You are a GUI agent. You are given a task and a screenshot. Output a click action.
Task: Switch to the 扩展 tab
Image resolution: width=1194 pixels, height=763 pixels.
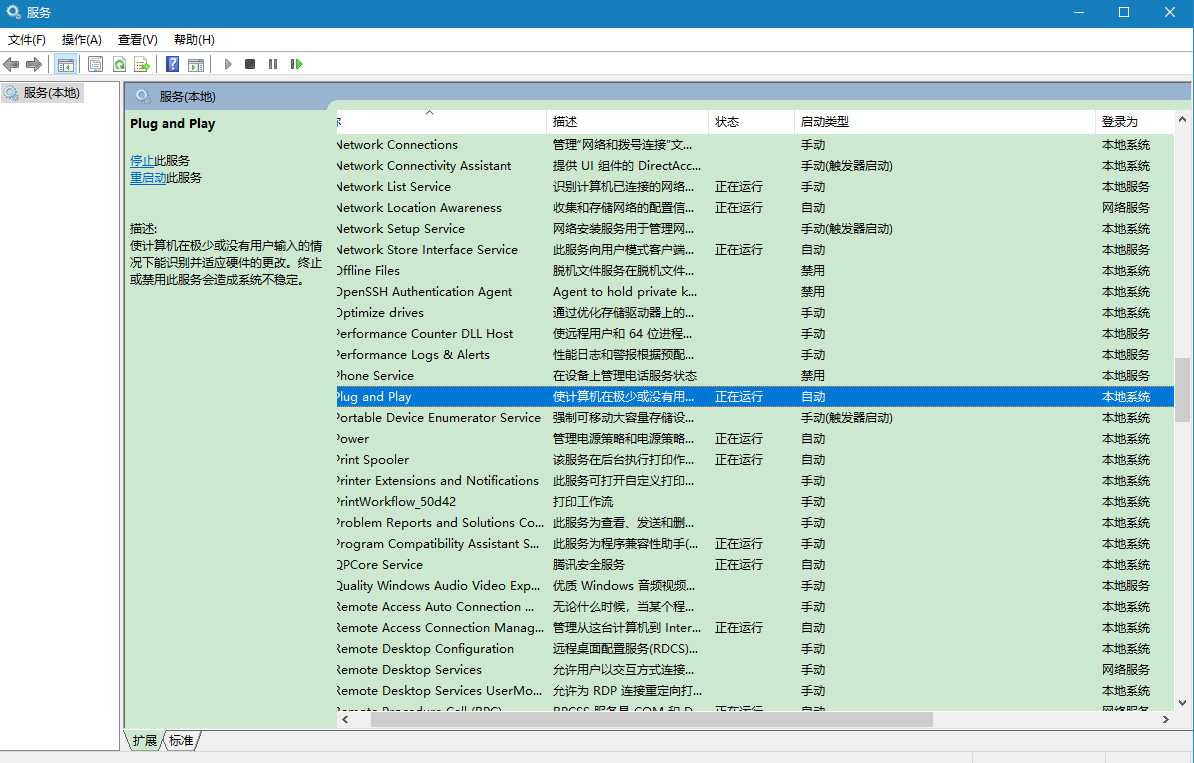[145, 740]
